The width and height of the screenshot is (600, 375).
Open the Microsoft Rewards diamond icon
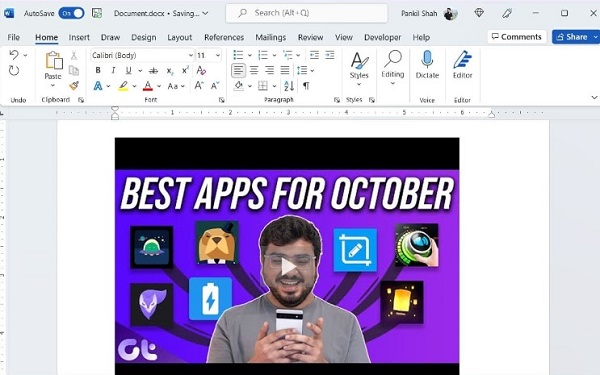(479, 13)
